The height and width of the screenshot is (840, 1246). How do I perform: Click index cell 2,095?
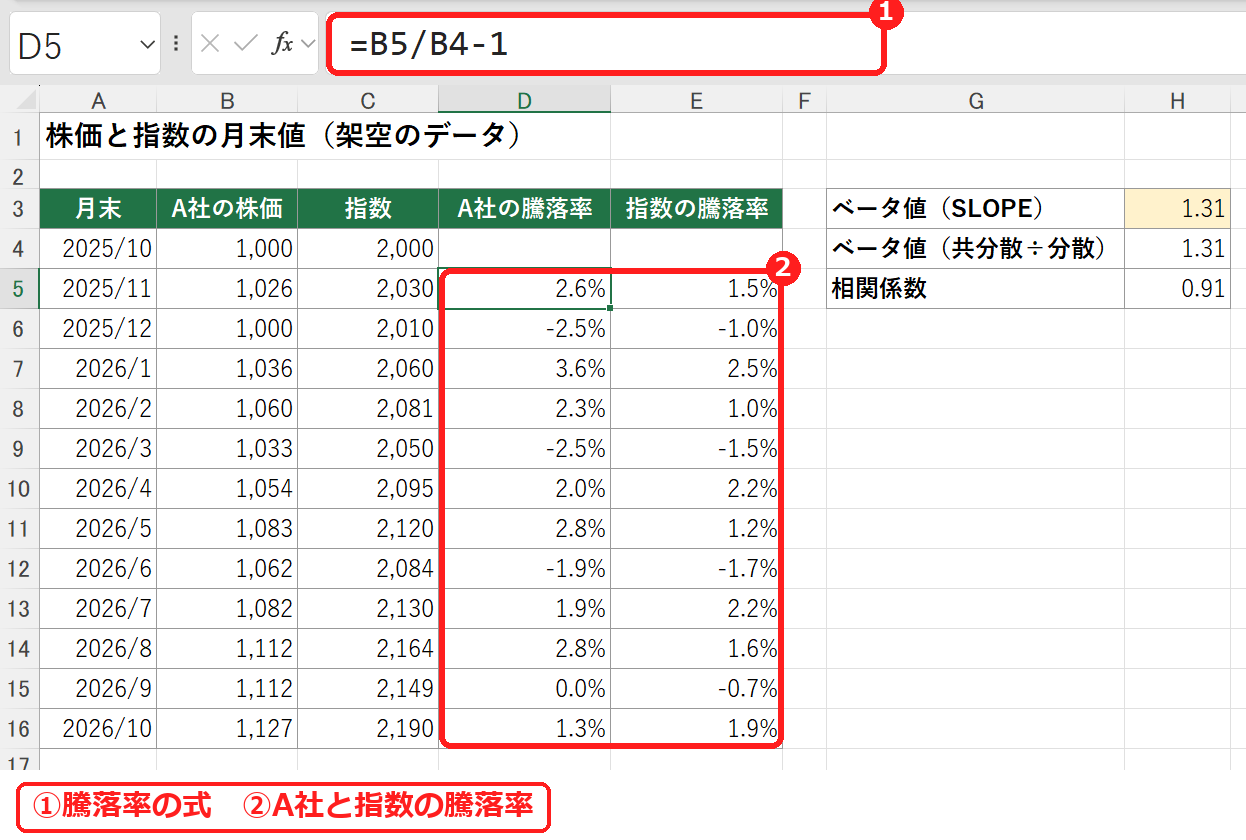click(x=368, y=489)
